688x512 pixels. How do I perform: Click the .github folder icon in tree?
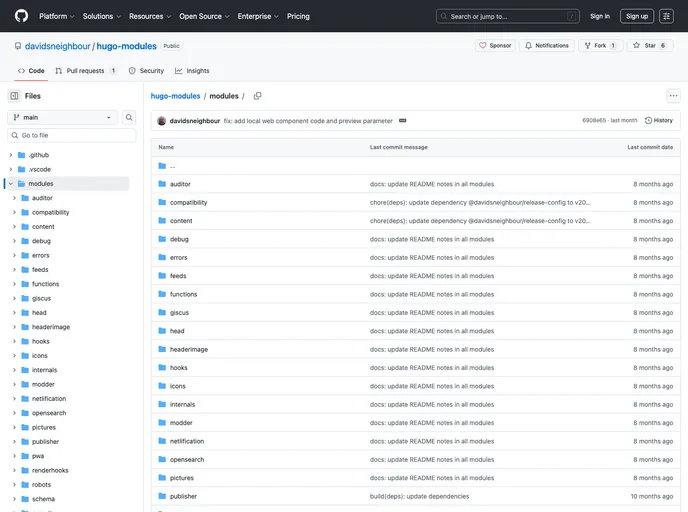[21, 155]
